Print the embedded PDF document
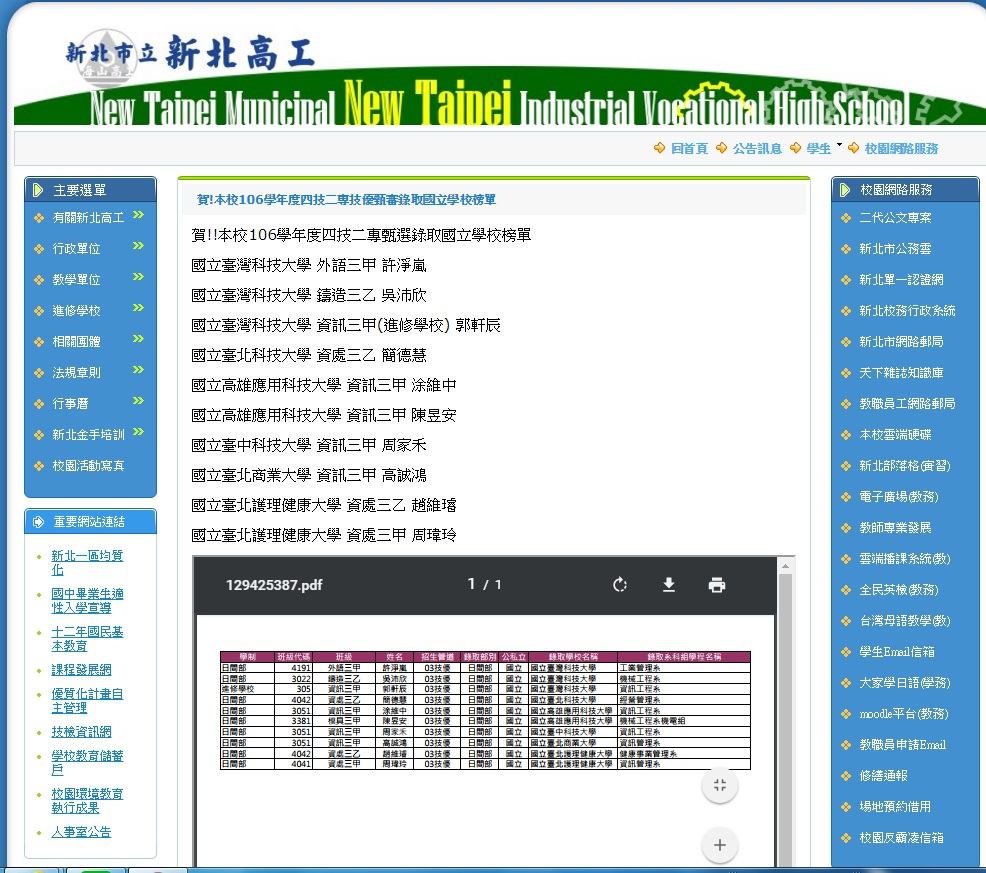This screenshot has height=873, width=986. point(717,585)
